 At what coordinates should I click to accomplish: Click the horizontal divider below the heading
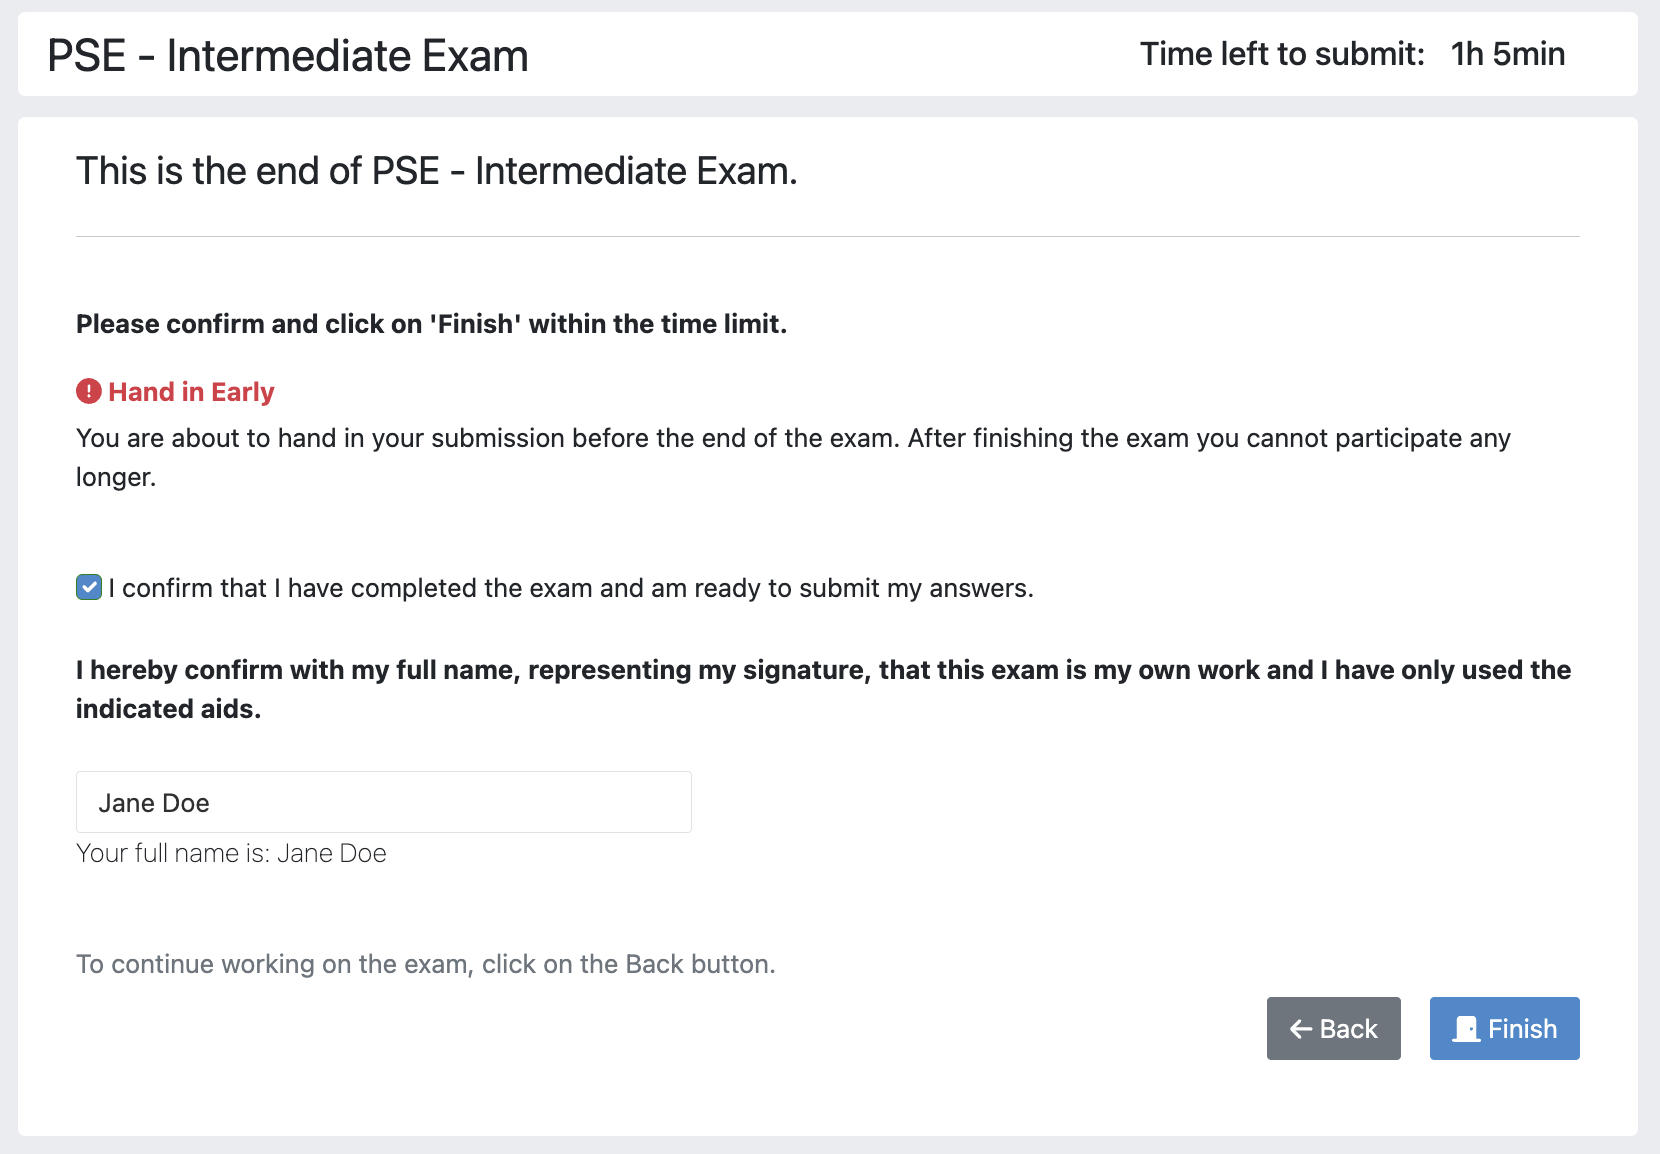pos(827,237)
